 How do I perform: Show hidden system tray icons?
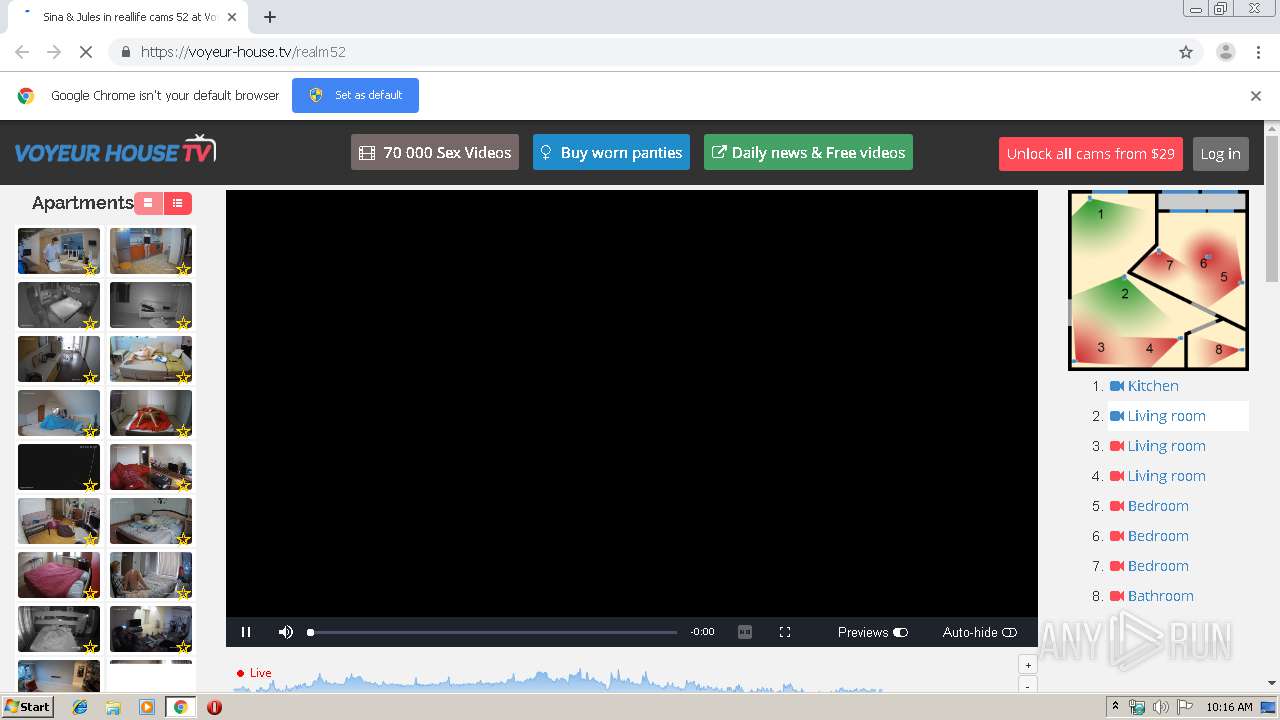click(1115, 707)
